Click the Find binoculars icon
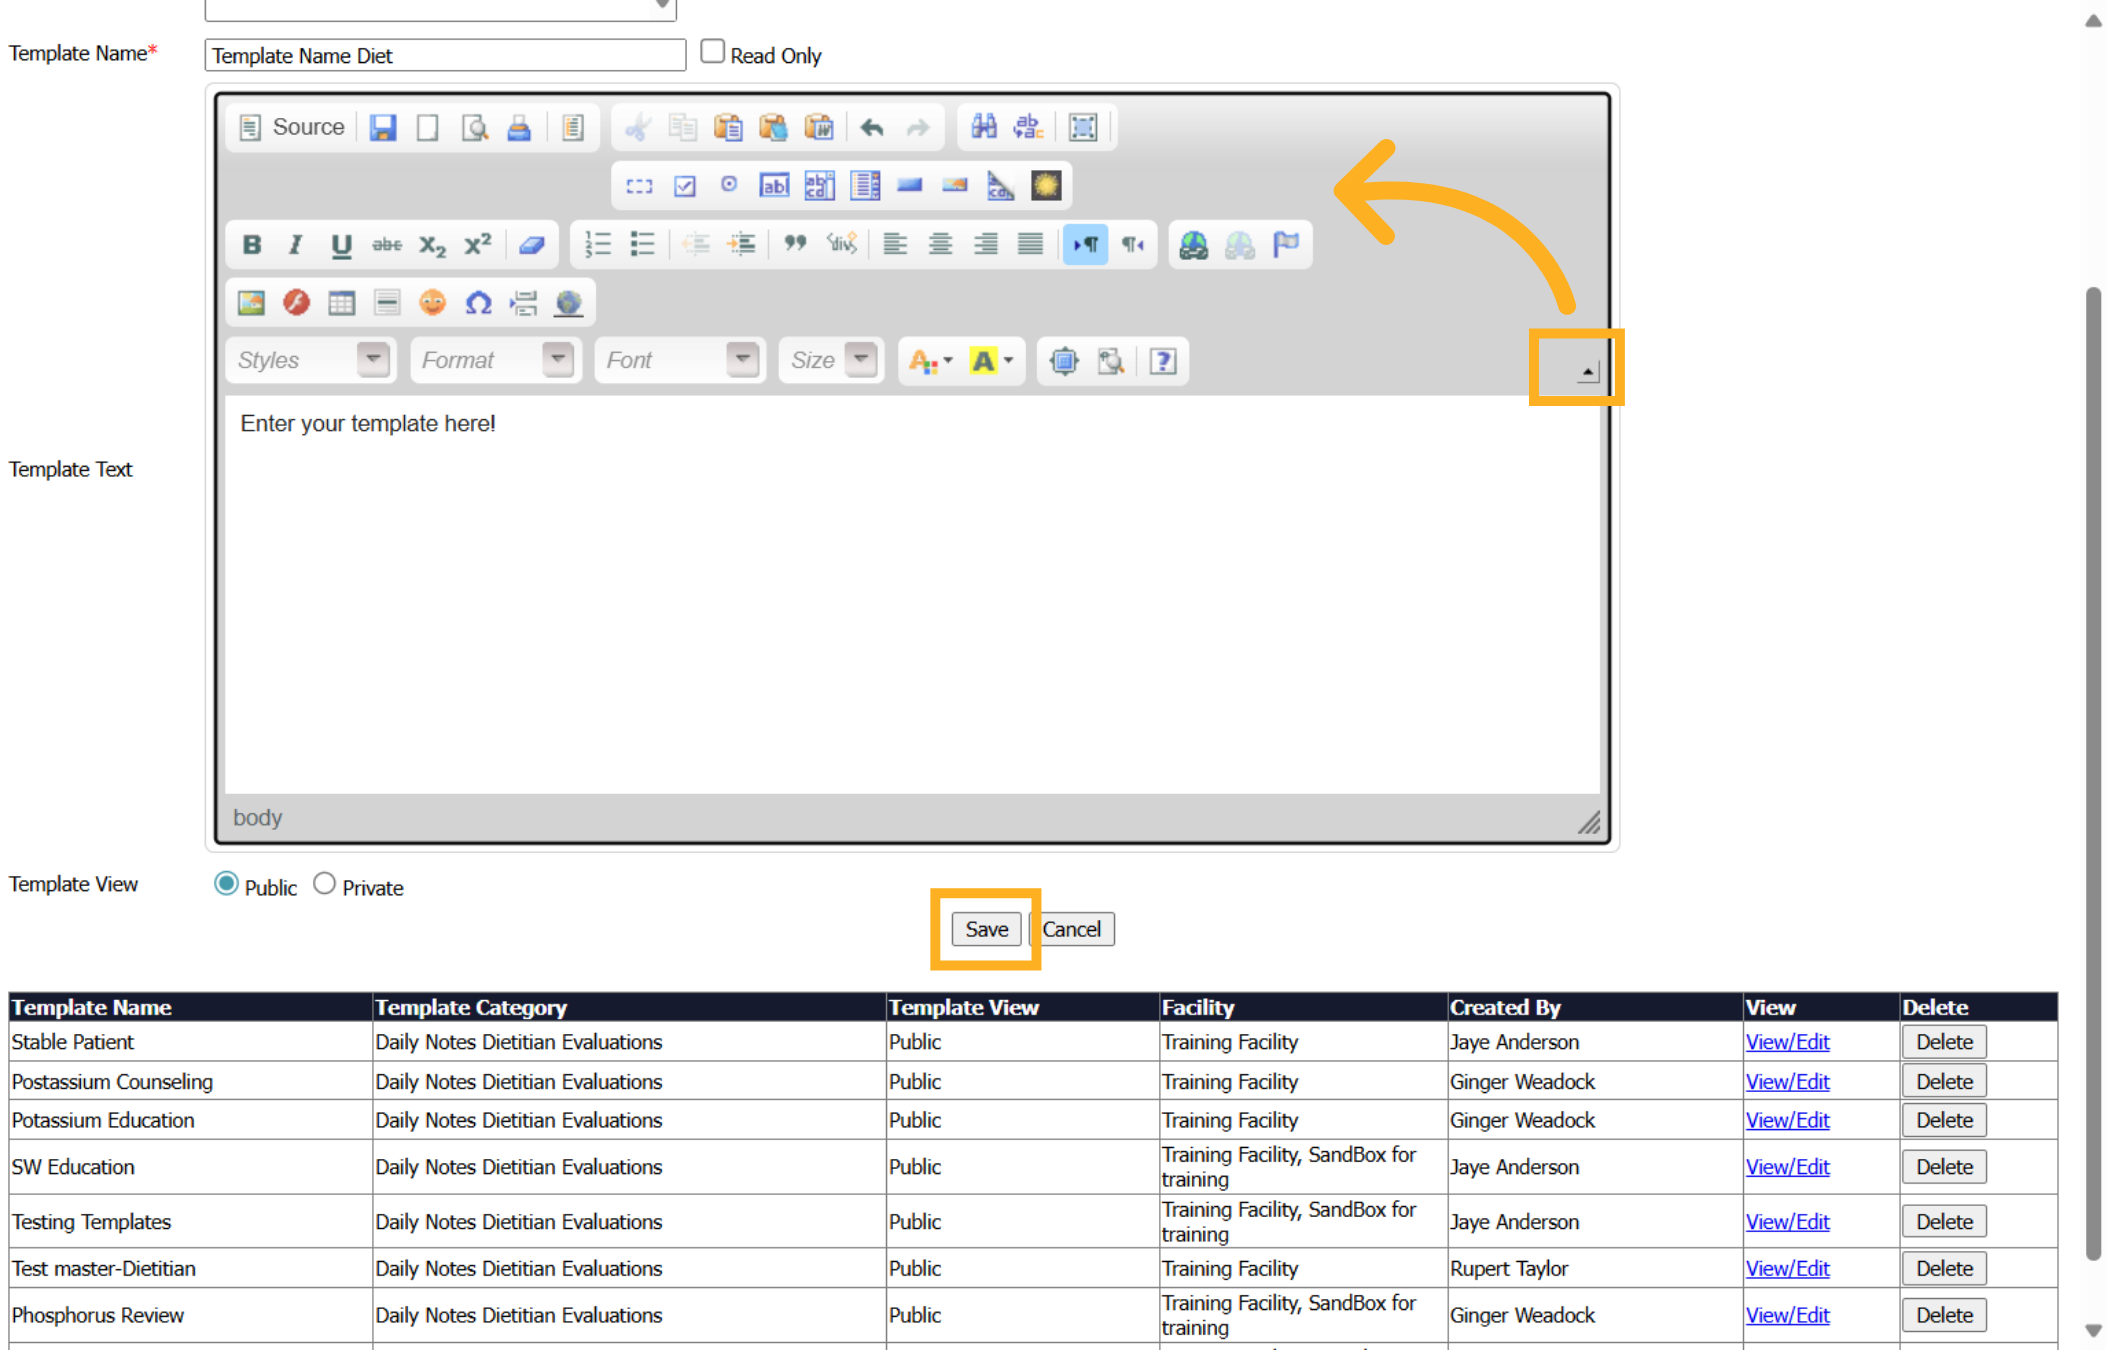 pyautogui.click(x=984, y=127)
